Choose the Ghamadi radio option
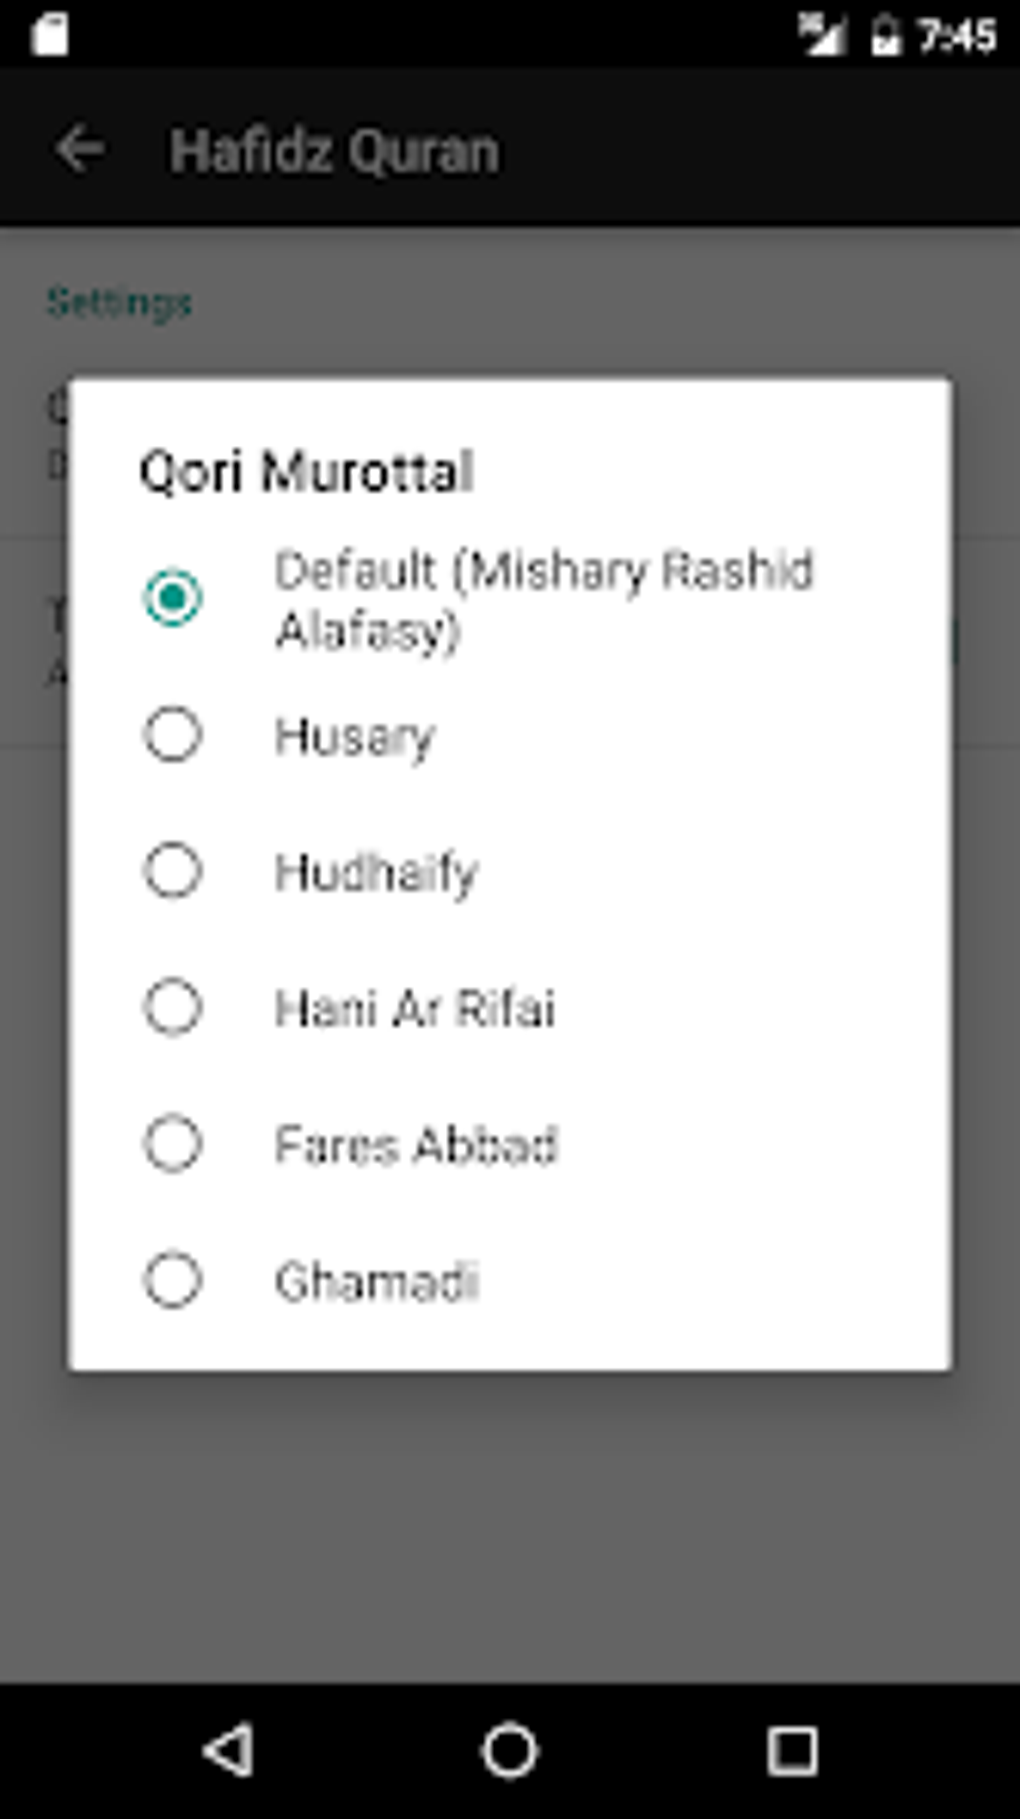Screen dimensions: 1020x1819 coord(173,1280)
